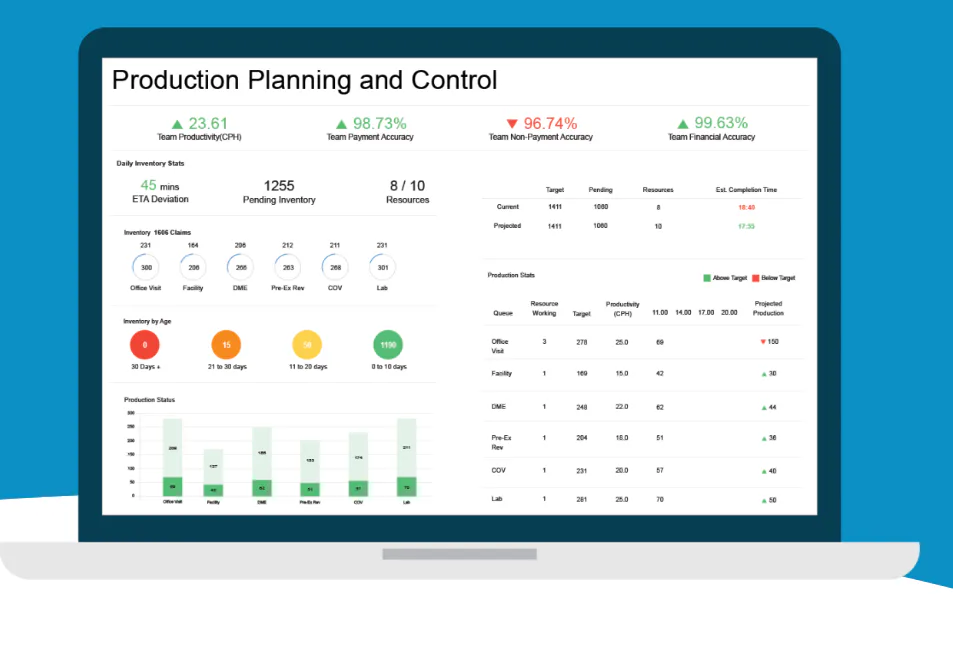The width and height of the screenshot is (953, 649).
Task: Click the Projected row label
Action: 507,226
